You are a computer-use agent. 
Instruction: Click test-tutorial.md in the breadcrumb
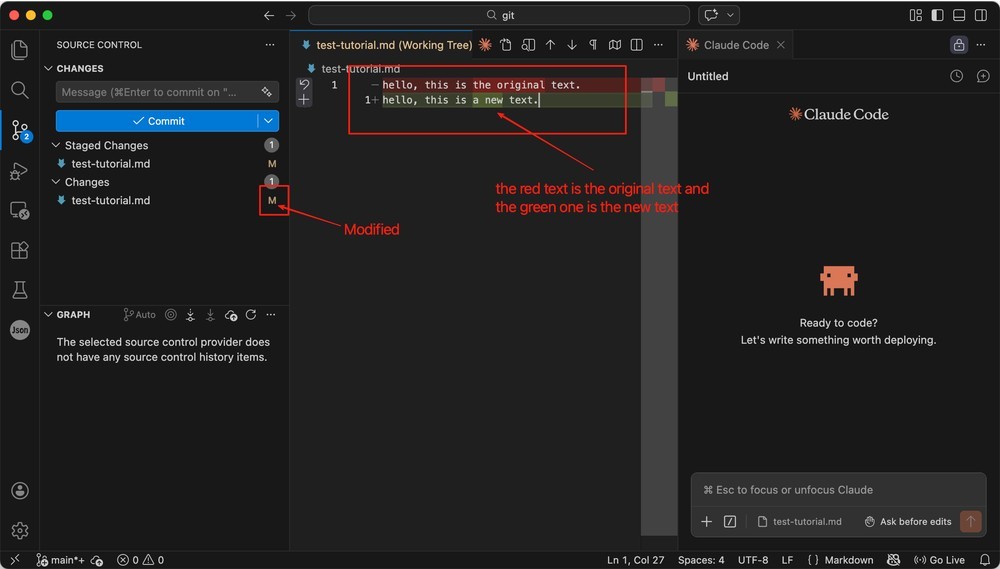pyautogui.click(x=360, y=69)
